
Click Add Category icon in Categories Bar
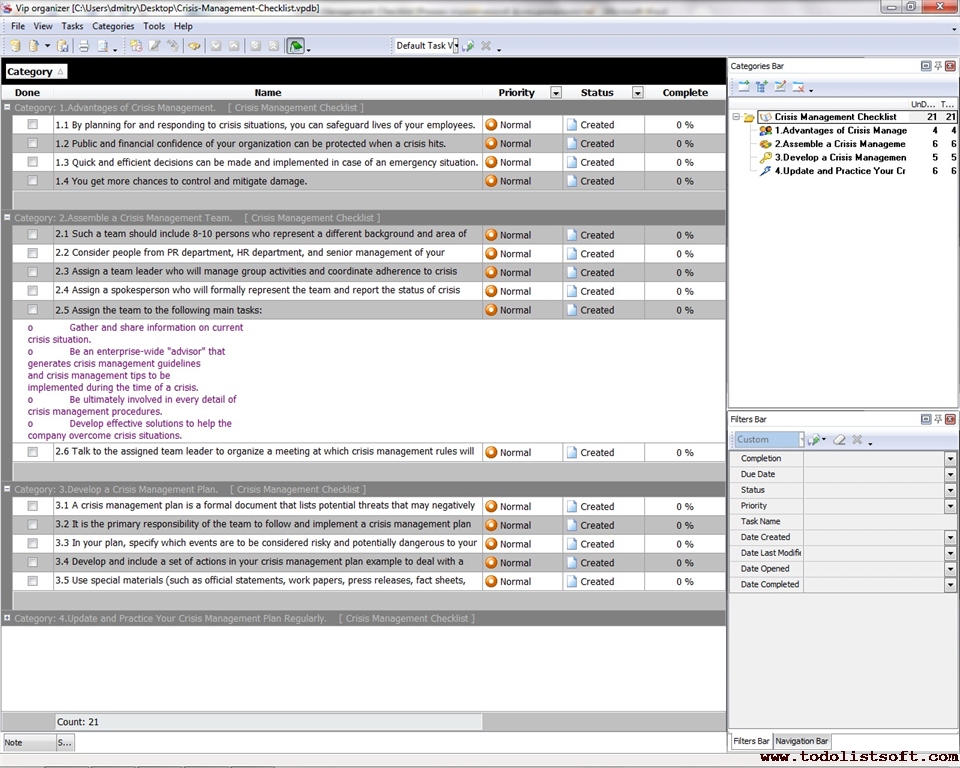743,87
